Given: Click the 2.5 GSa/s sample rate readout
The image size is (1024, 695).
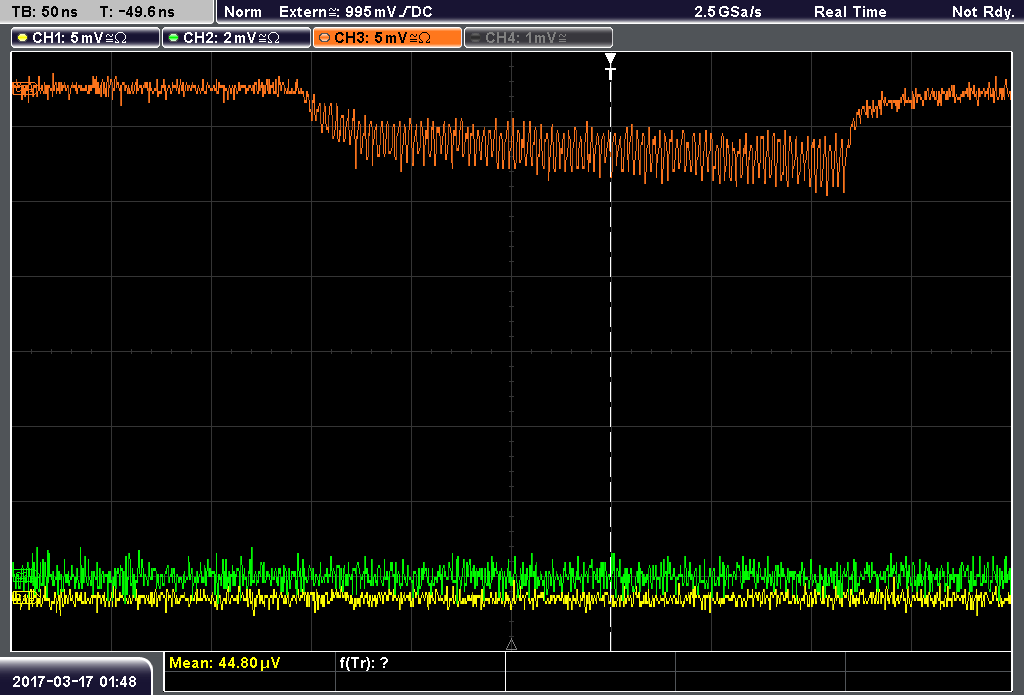Looking at the screenshot, I should tap(728, 12).
